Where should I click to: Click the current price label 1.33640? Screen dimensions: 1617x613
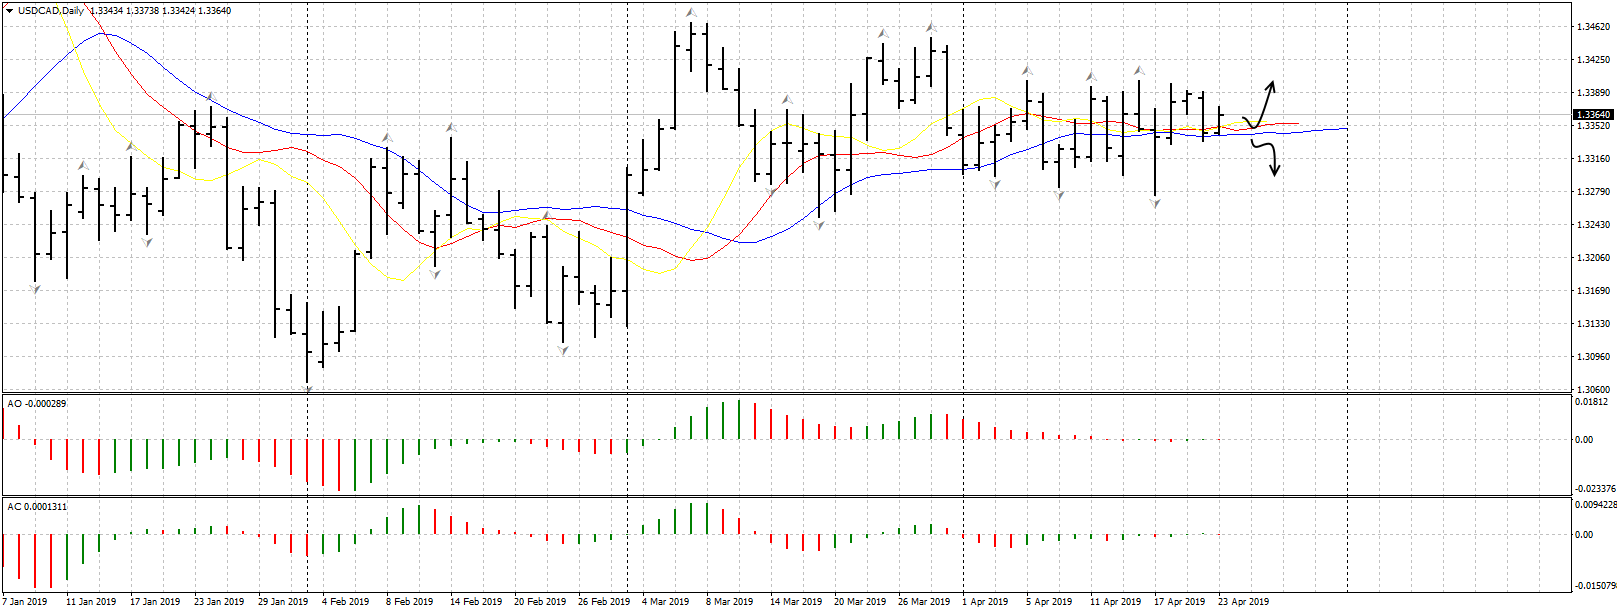pos(1592,115)
